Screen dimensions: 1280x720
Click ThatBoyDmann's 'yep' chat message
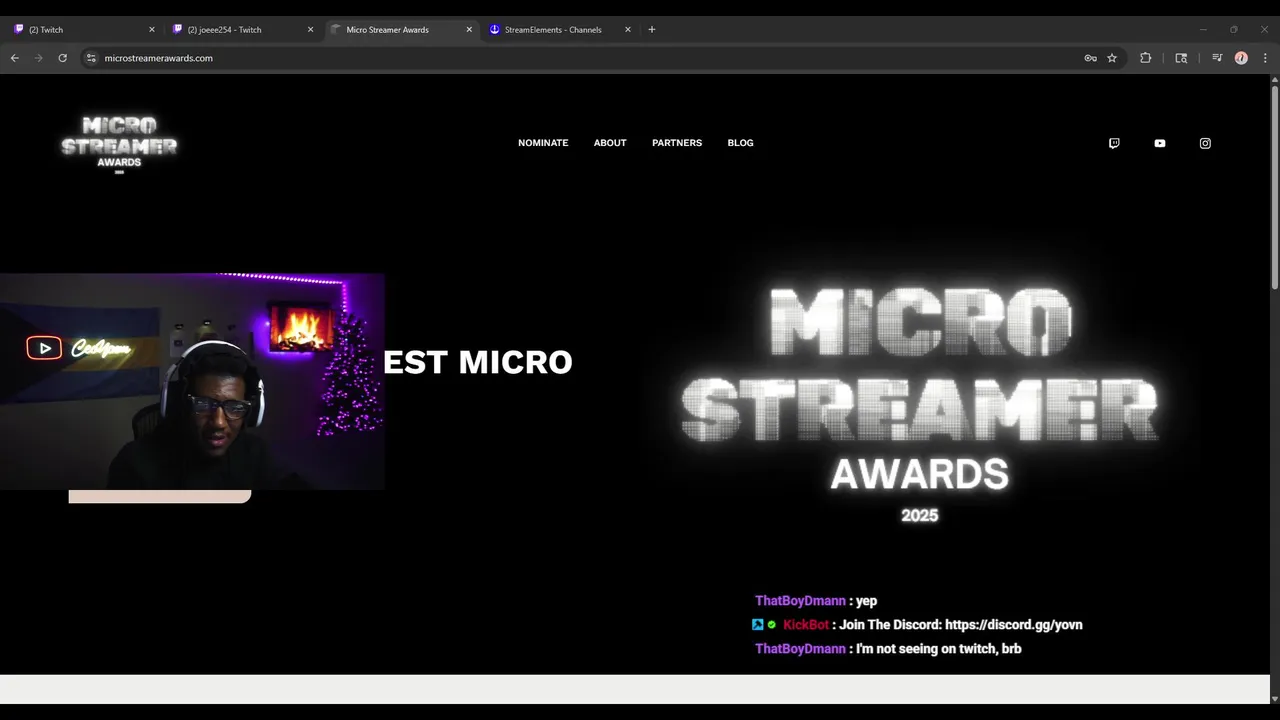[x=866, y=601]
